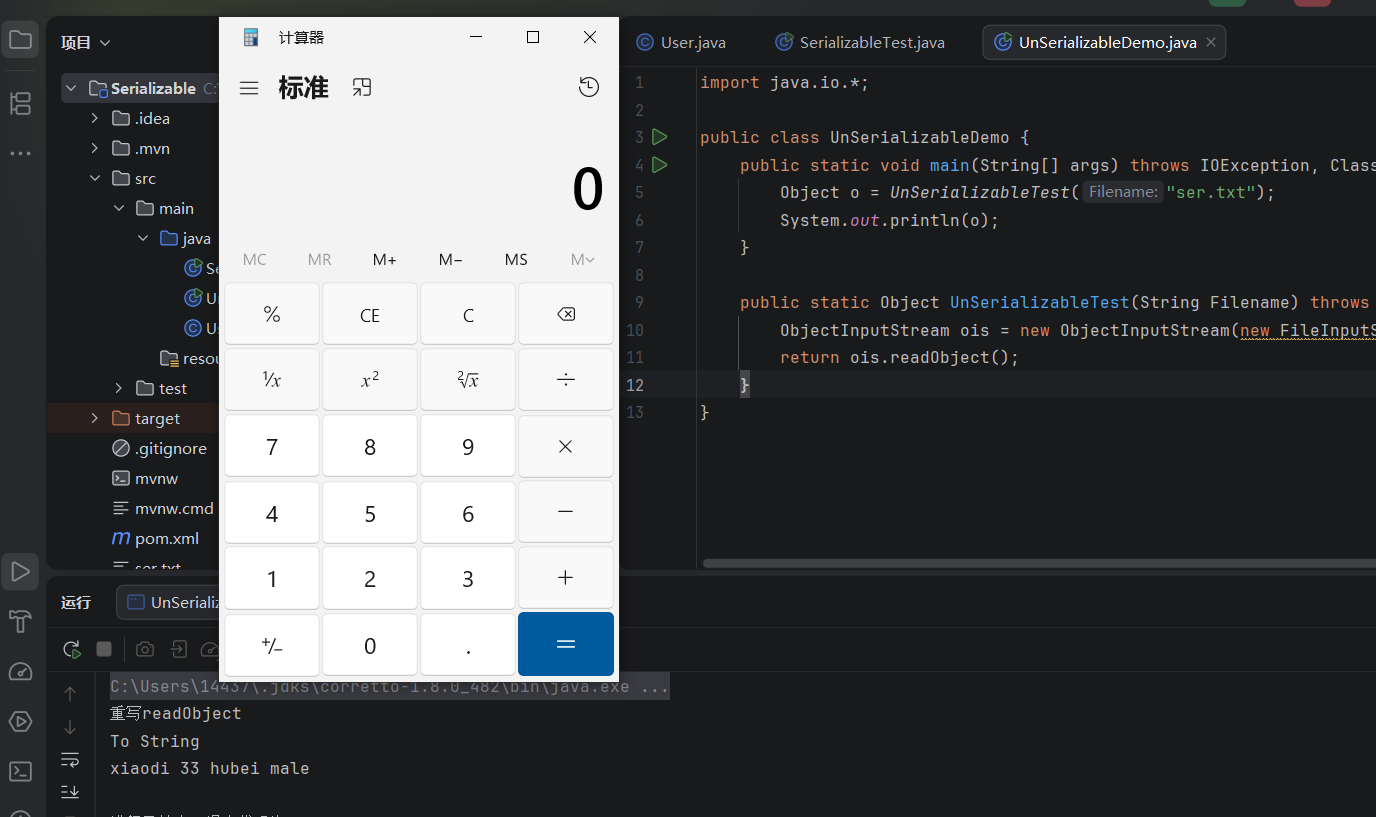Image resolution: width=1376 pixels, height=817 pixels.
Task: Click the reciprocal 1/x button
Action: coord(272,379)
